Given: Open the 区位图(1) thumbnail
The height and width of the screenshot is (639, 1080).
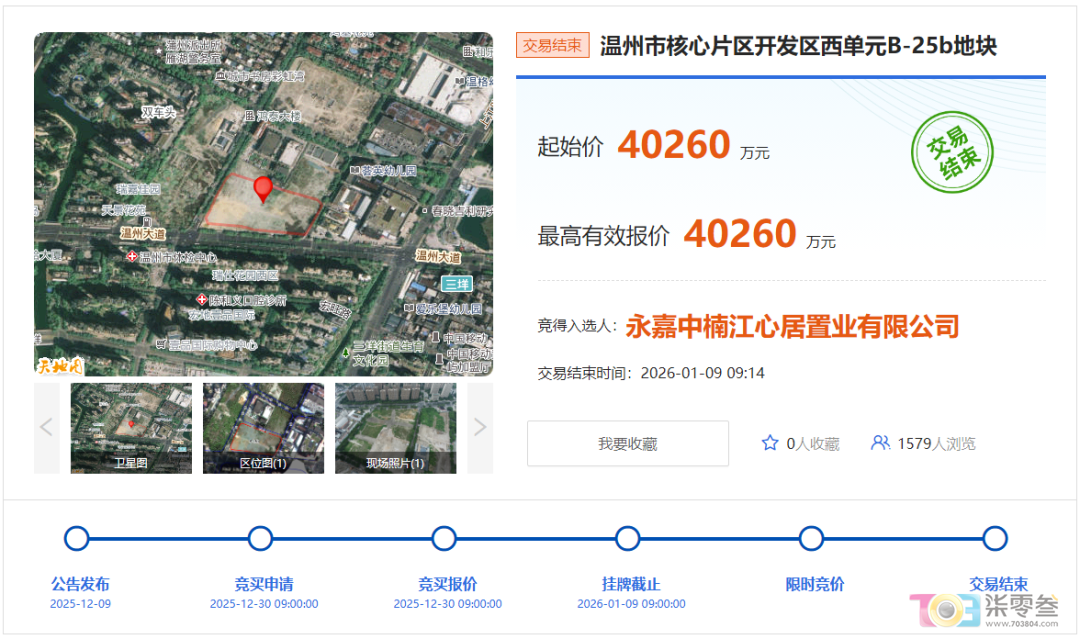Looking at the screenshot, I should coord(263,428).
